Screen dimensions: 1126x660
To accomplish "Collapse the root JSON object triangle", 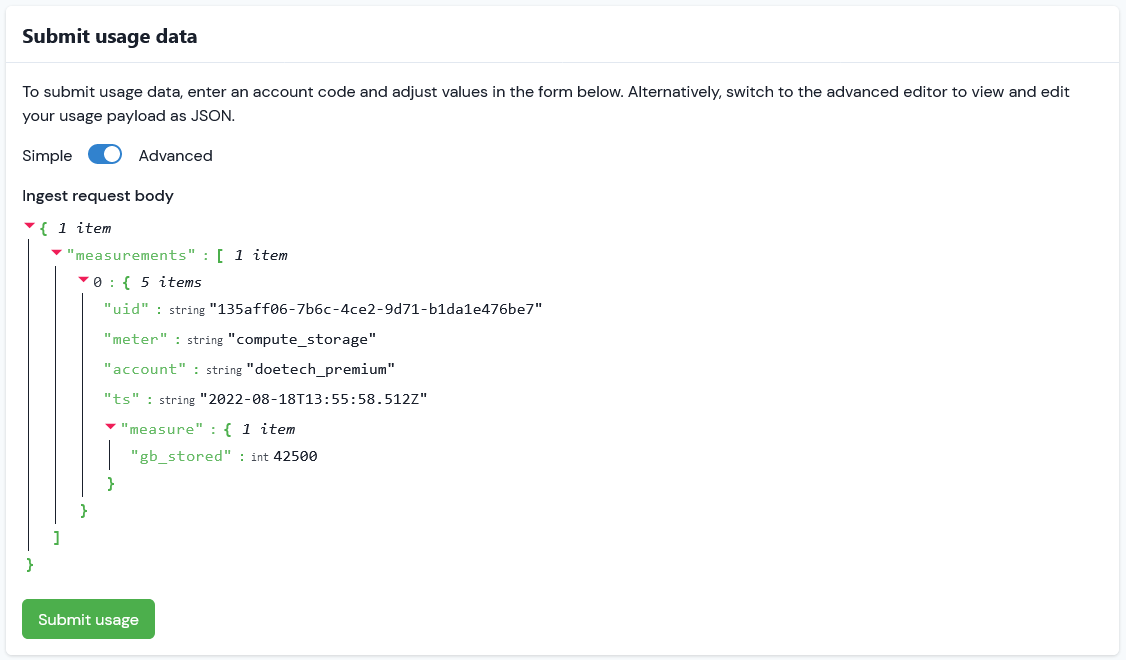I will [29, 226].
